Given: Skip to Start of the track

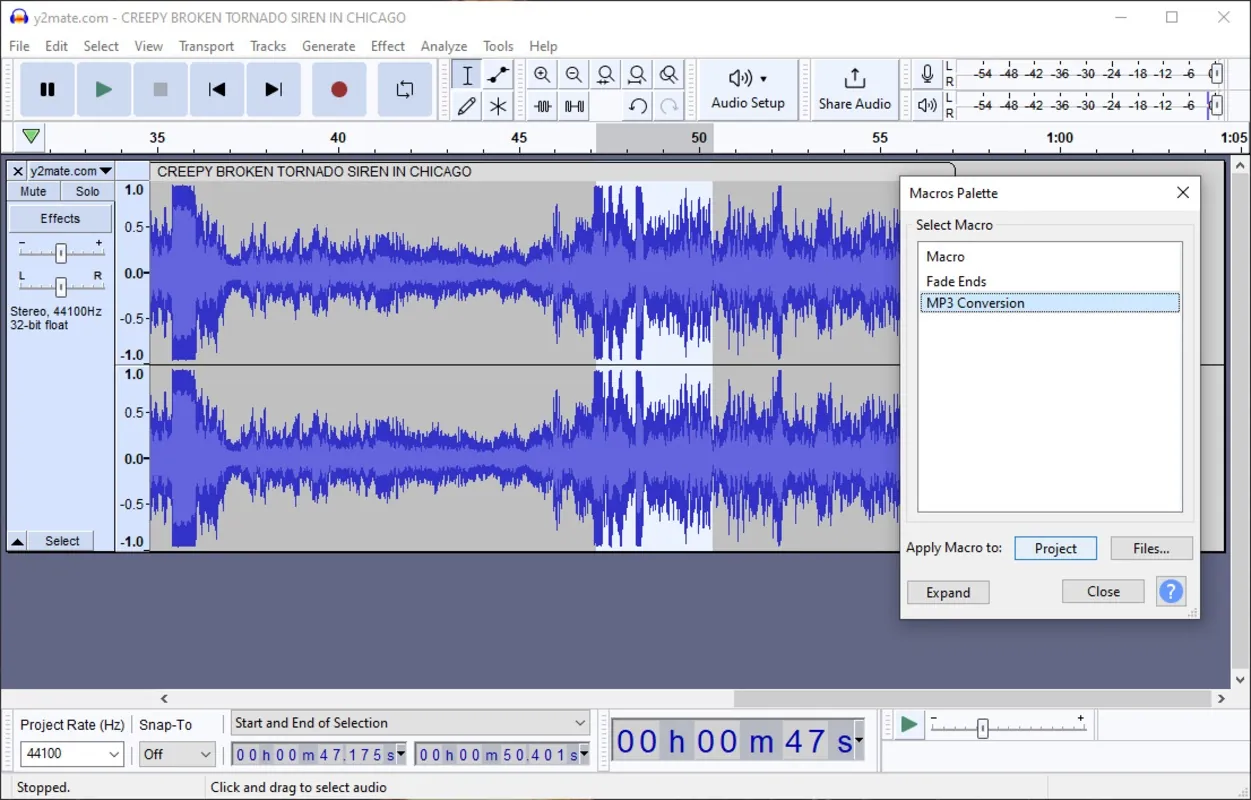Looking at the screenshot, I should (x=217, y=90).
